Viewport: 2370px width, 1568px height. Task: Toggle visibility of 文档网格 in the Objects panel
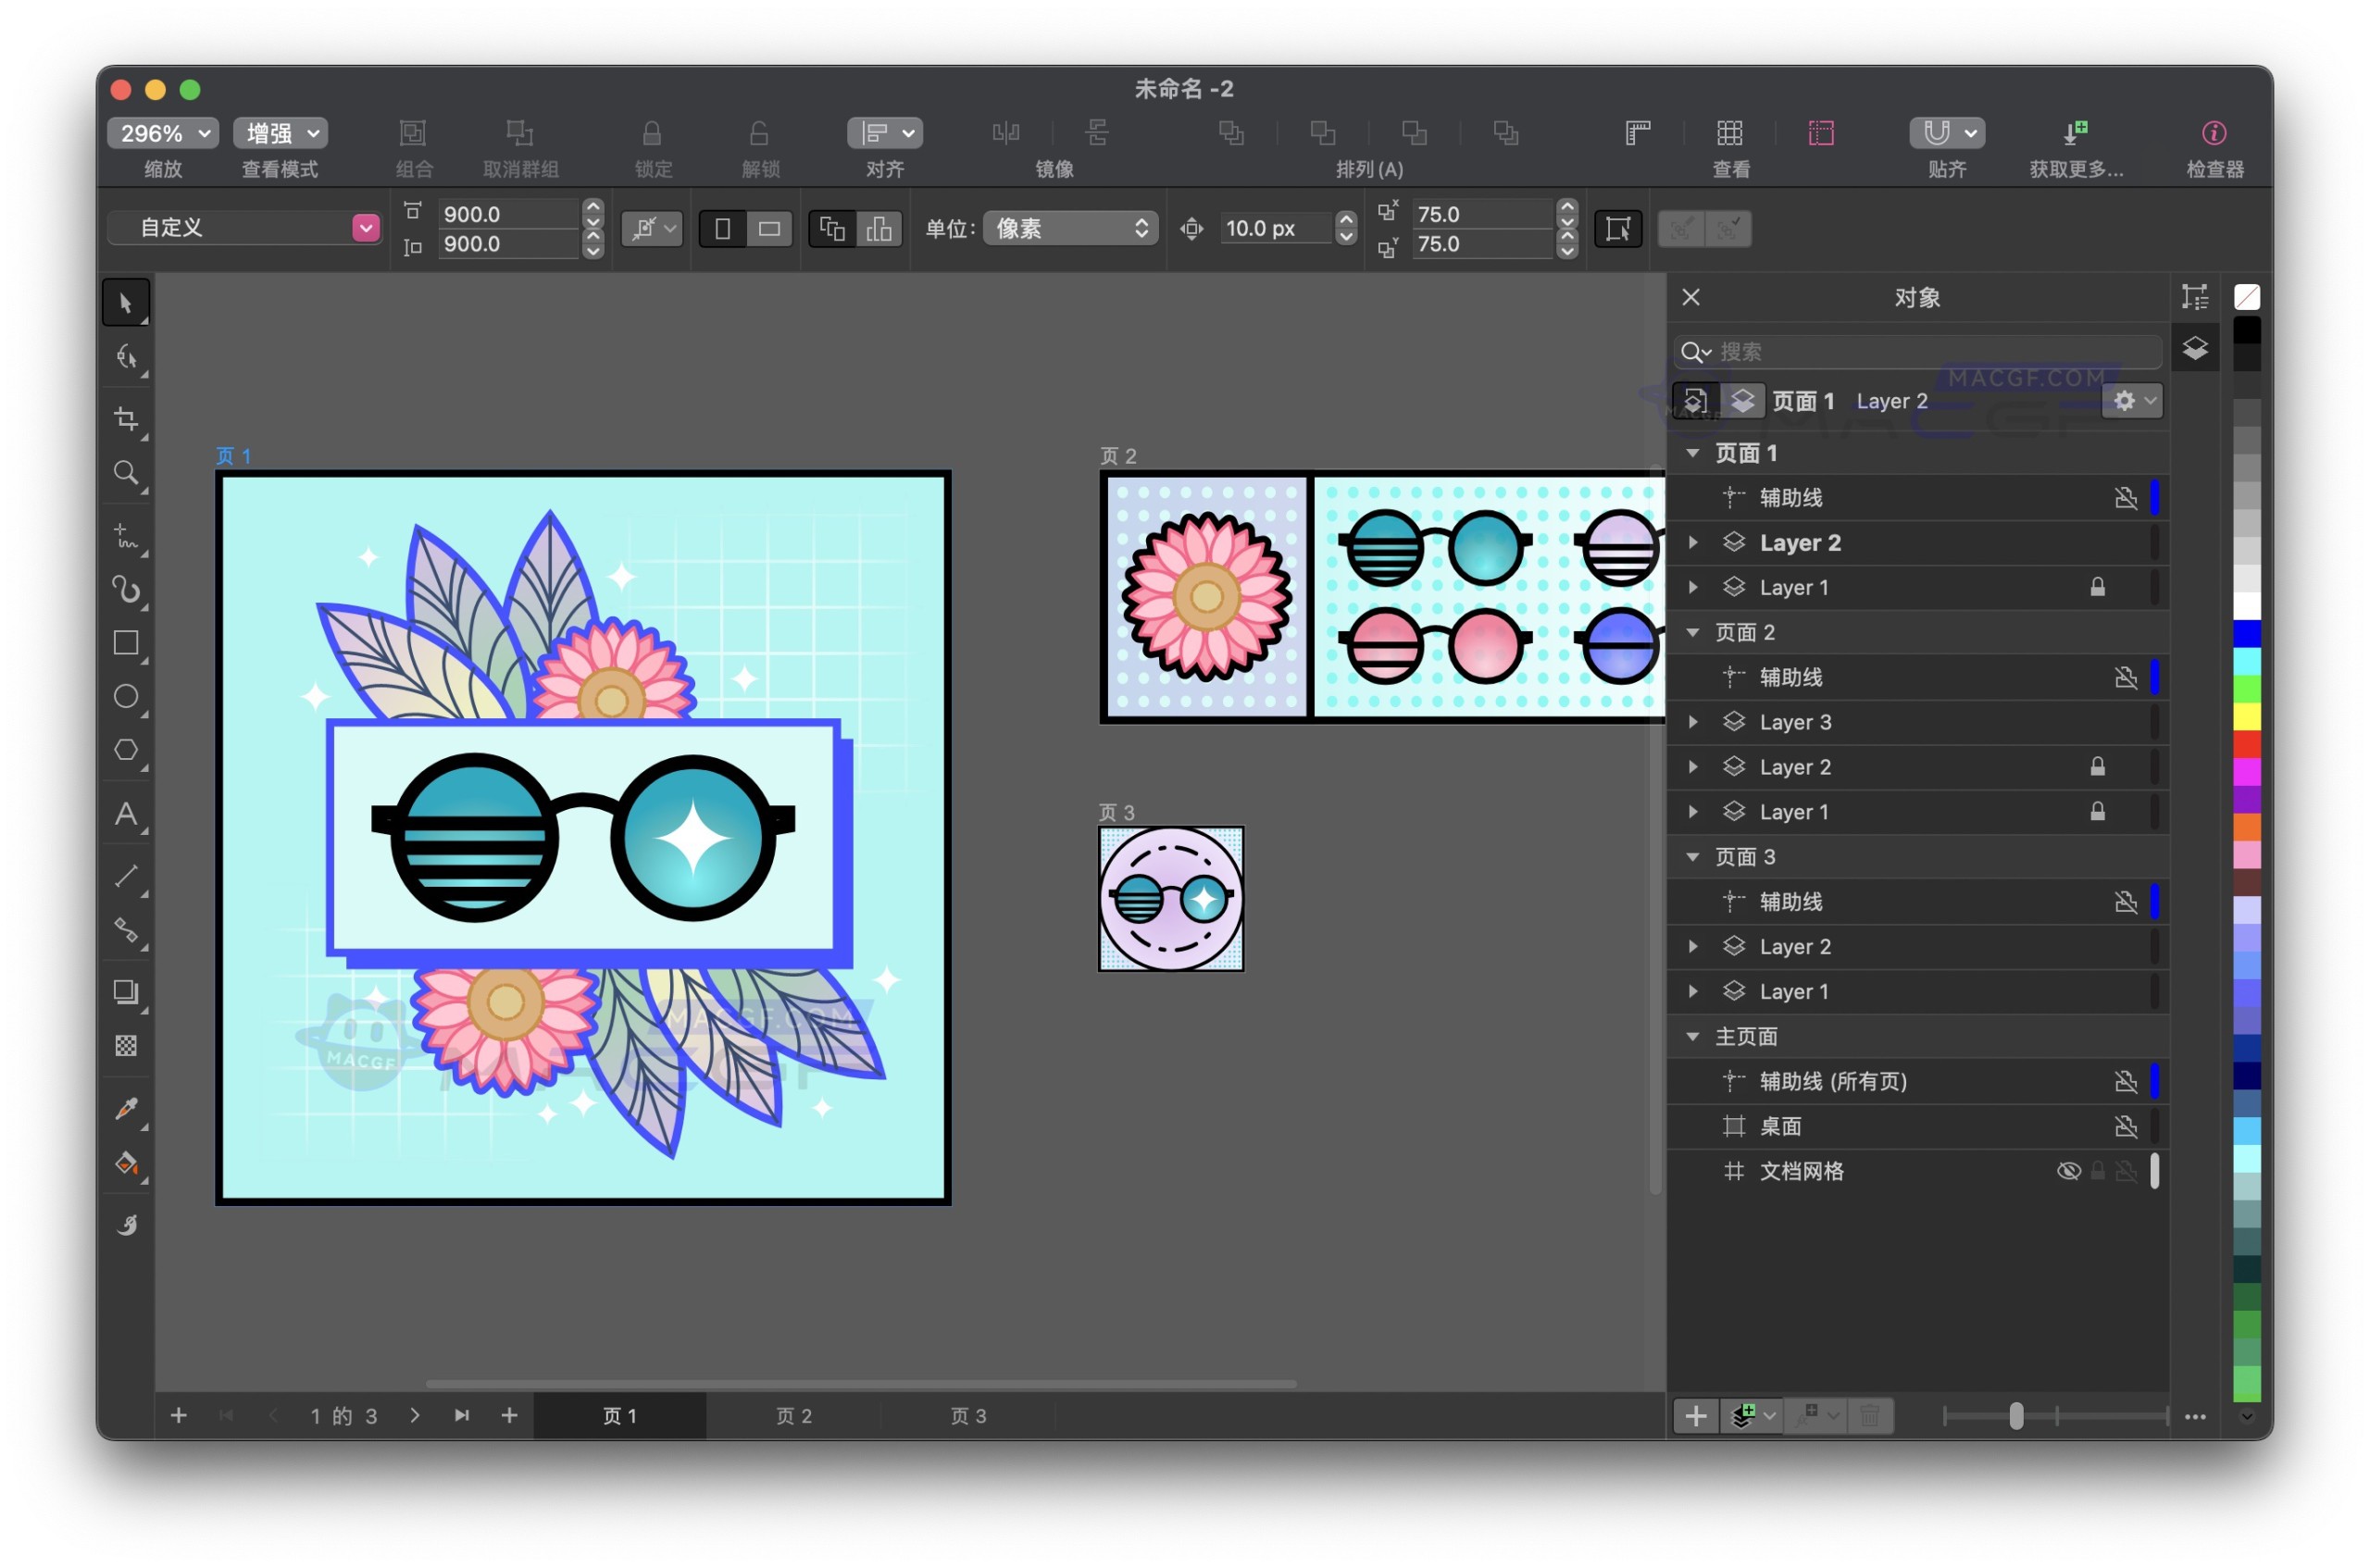2068,1171
